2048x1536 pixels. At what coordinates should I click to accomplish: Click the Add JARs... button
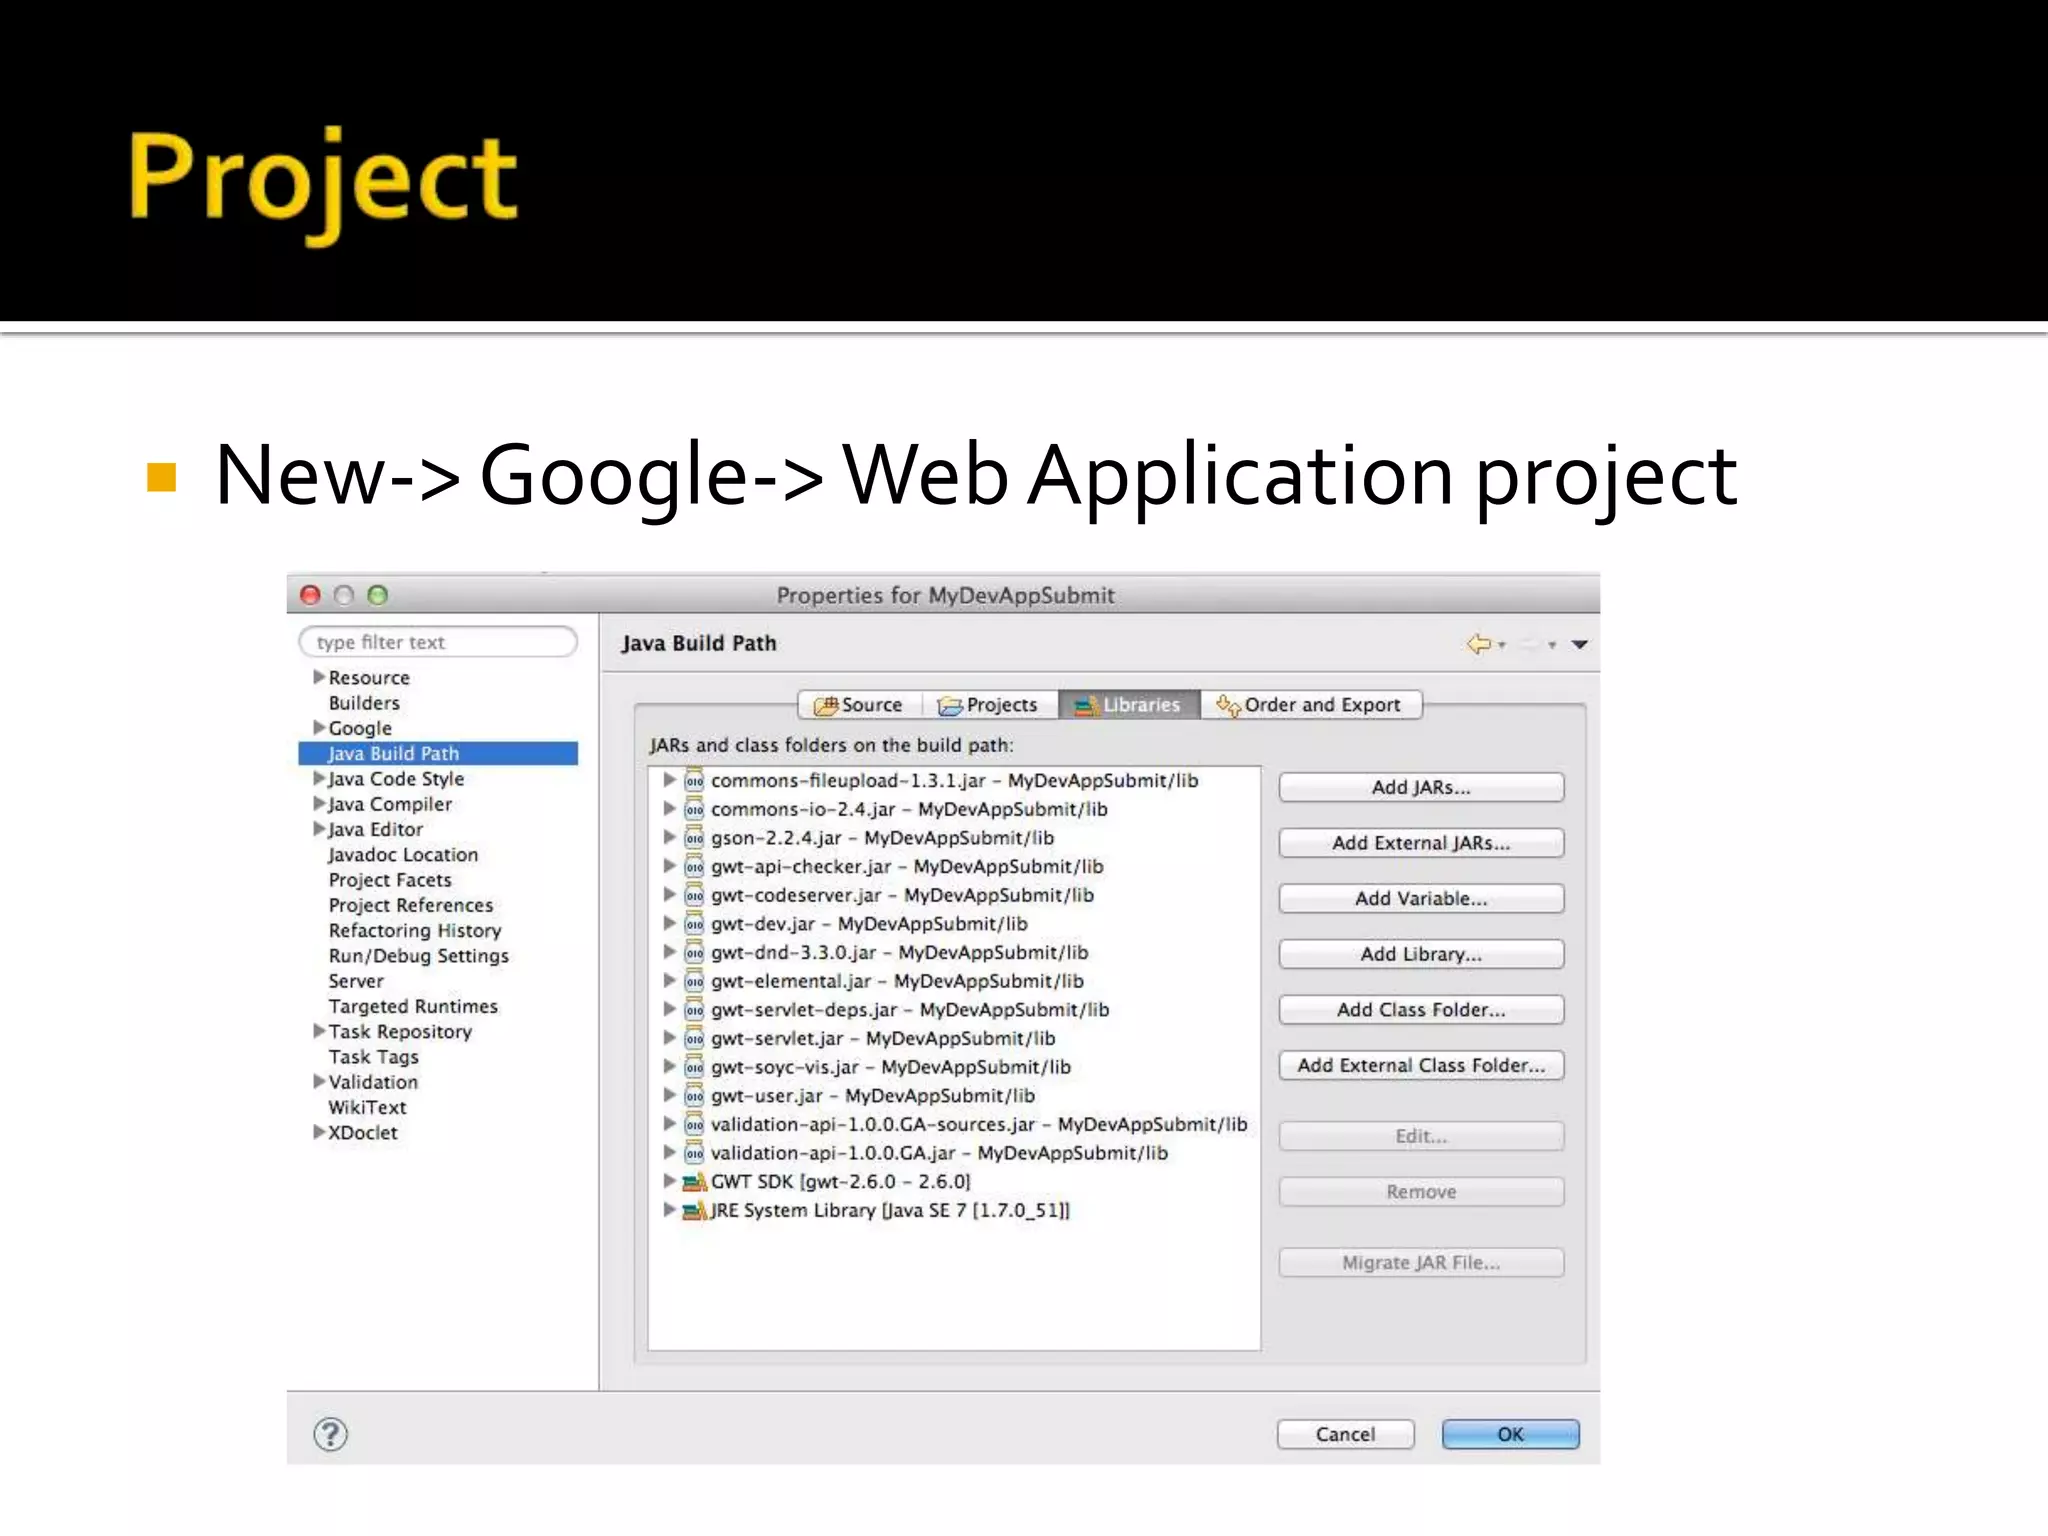1421,788
